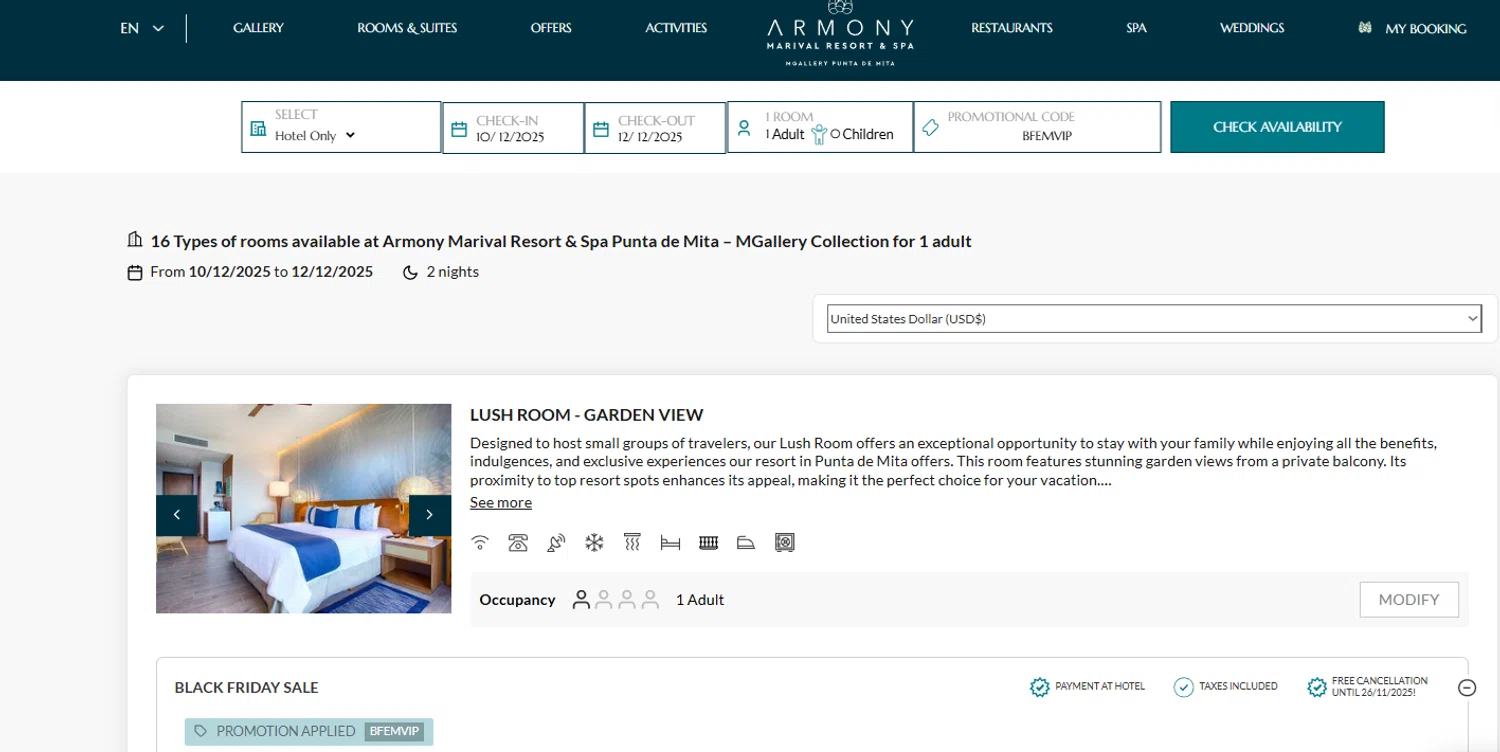Open the room and guests selector

820,127
